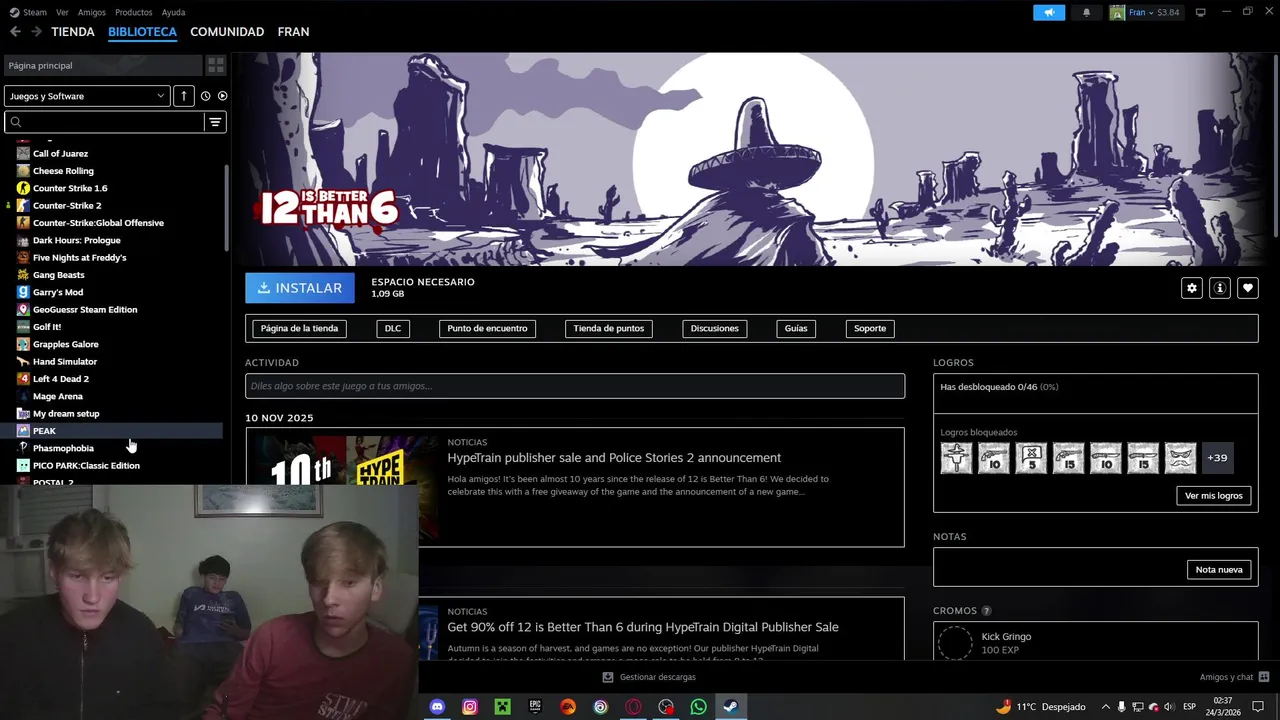Expand Fran account wallet dropdown

[1145, 13]
